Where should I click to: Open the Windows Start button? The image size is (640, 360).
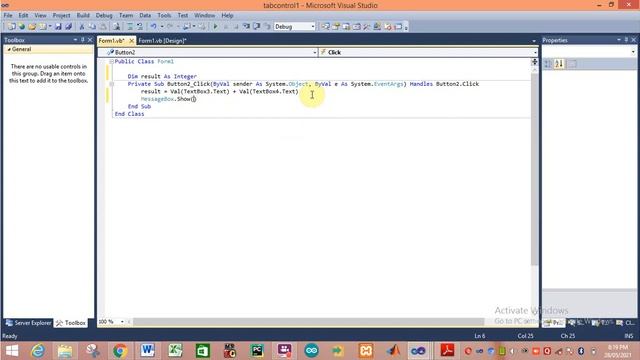coord(12,350)
